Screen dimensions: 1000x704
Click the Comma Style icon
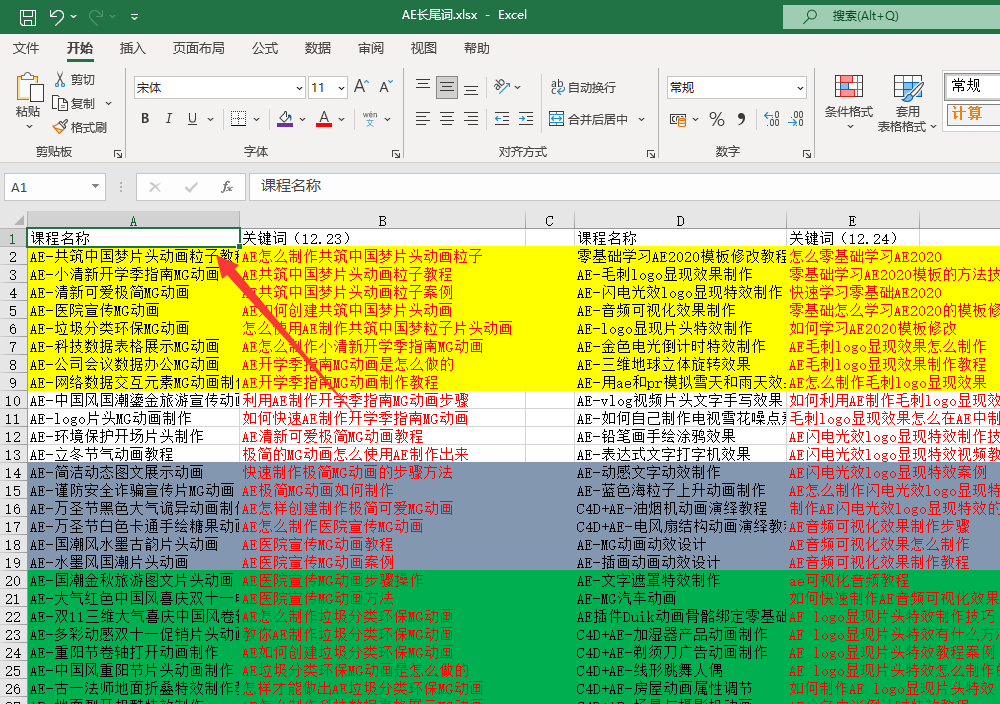click(x=741, y=119)
